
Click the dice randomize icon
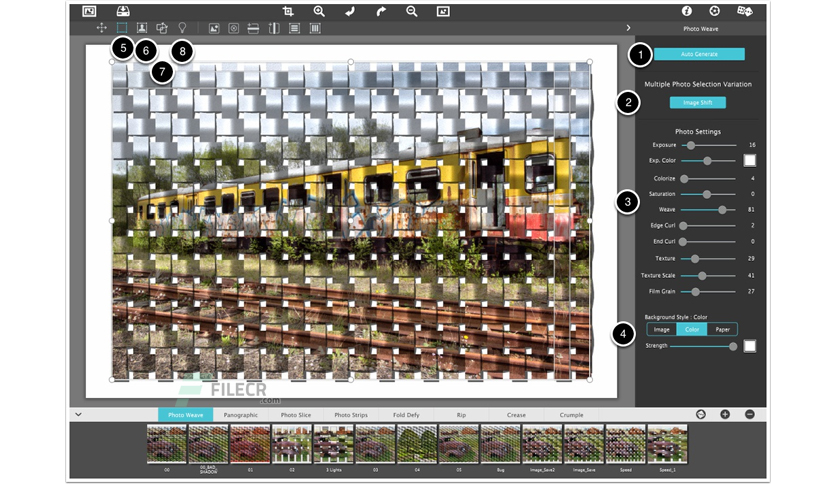pos(745,11)
